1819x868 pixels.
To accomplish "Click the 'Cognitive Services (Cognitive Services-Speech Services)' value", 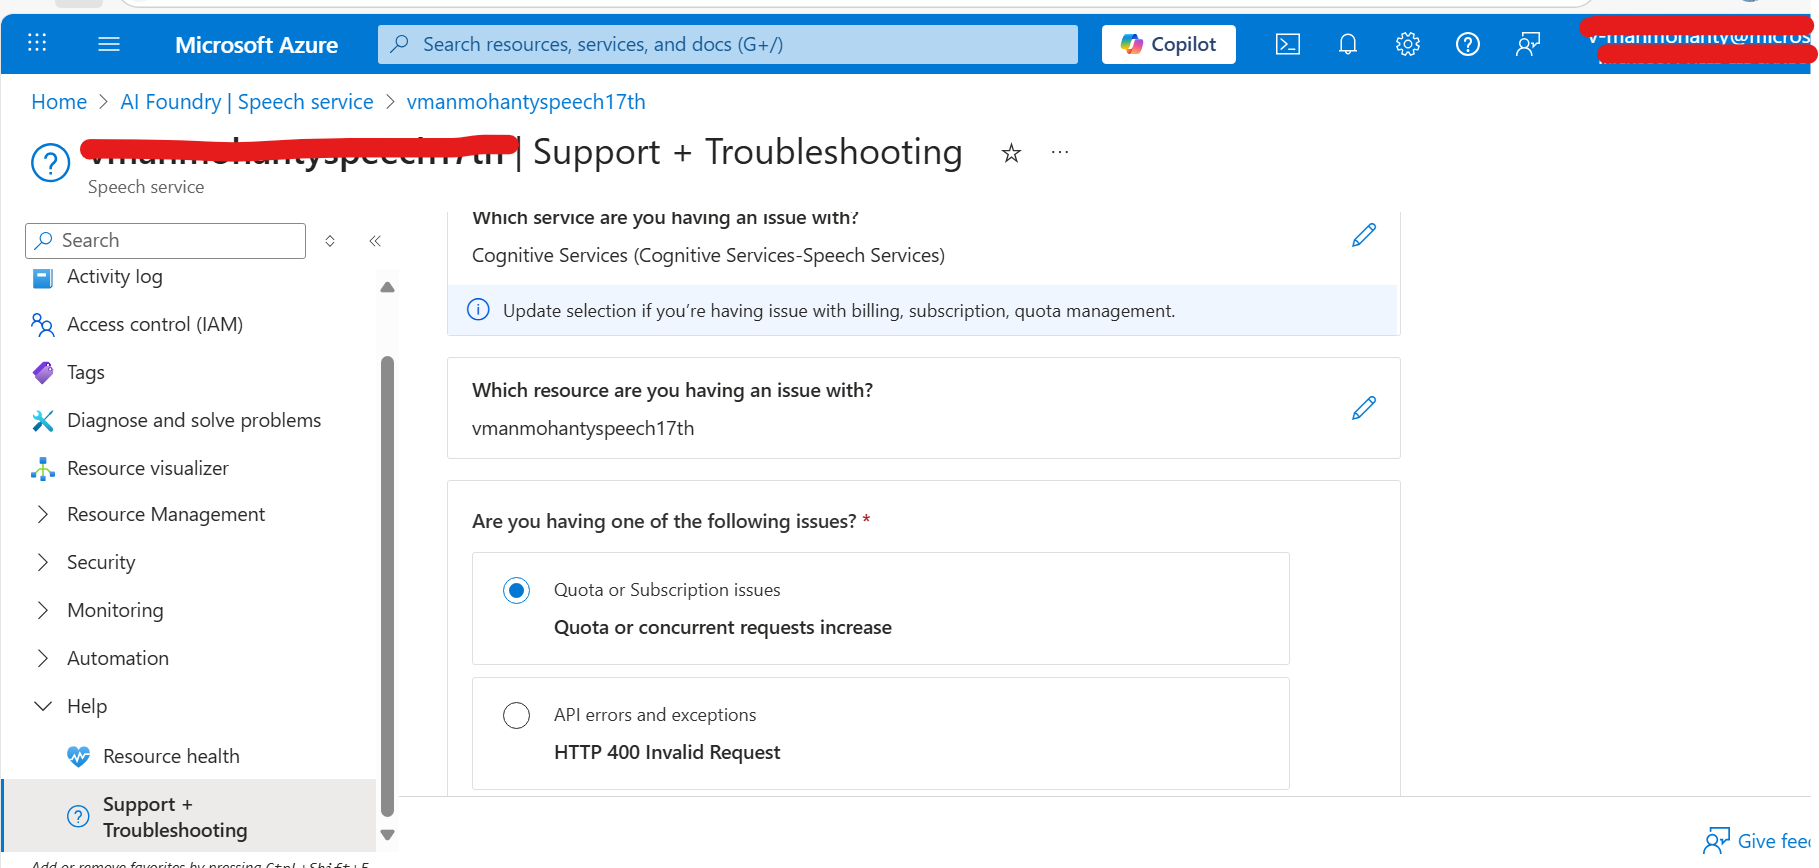I will tap(708, 256).
